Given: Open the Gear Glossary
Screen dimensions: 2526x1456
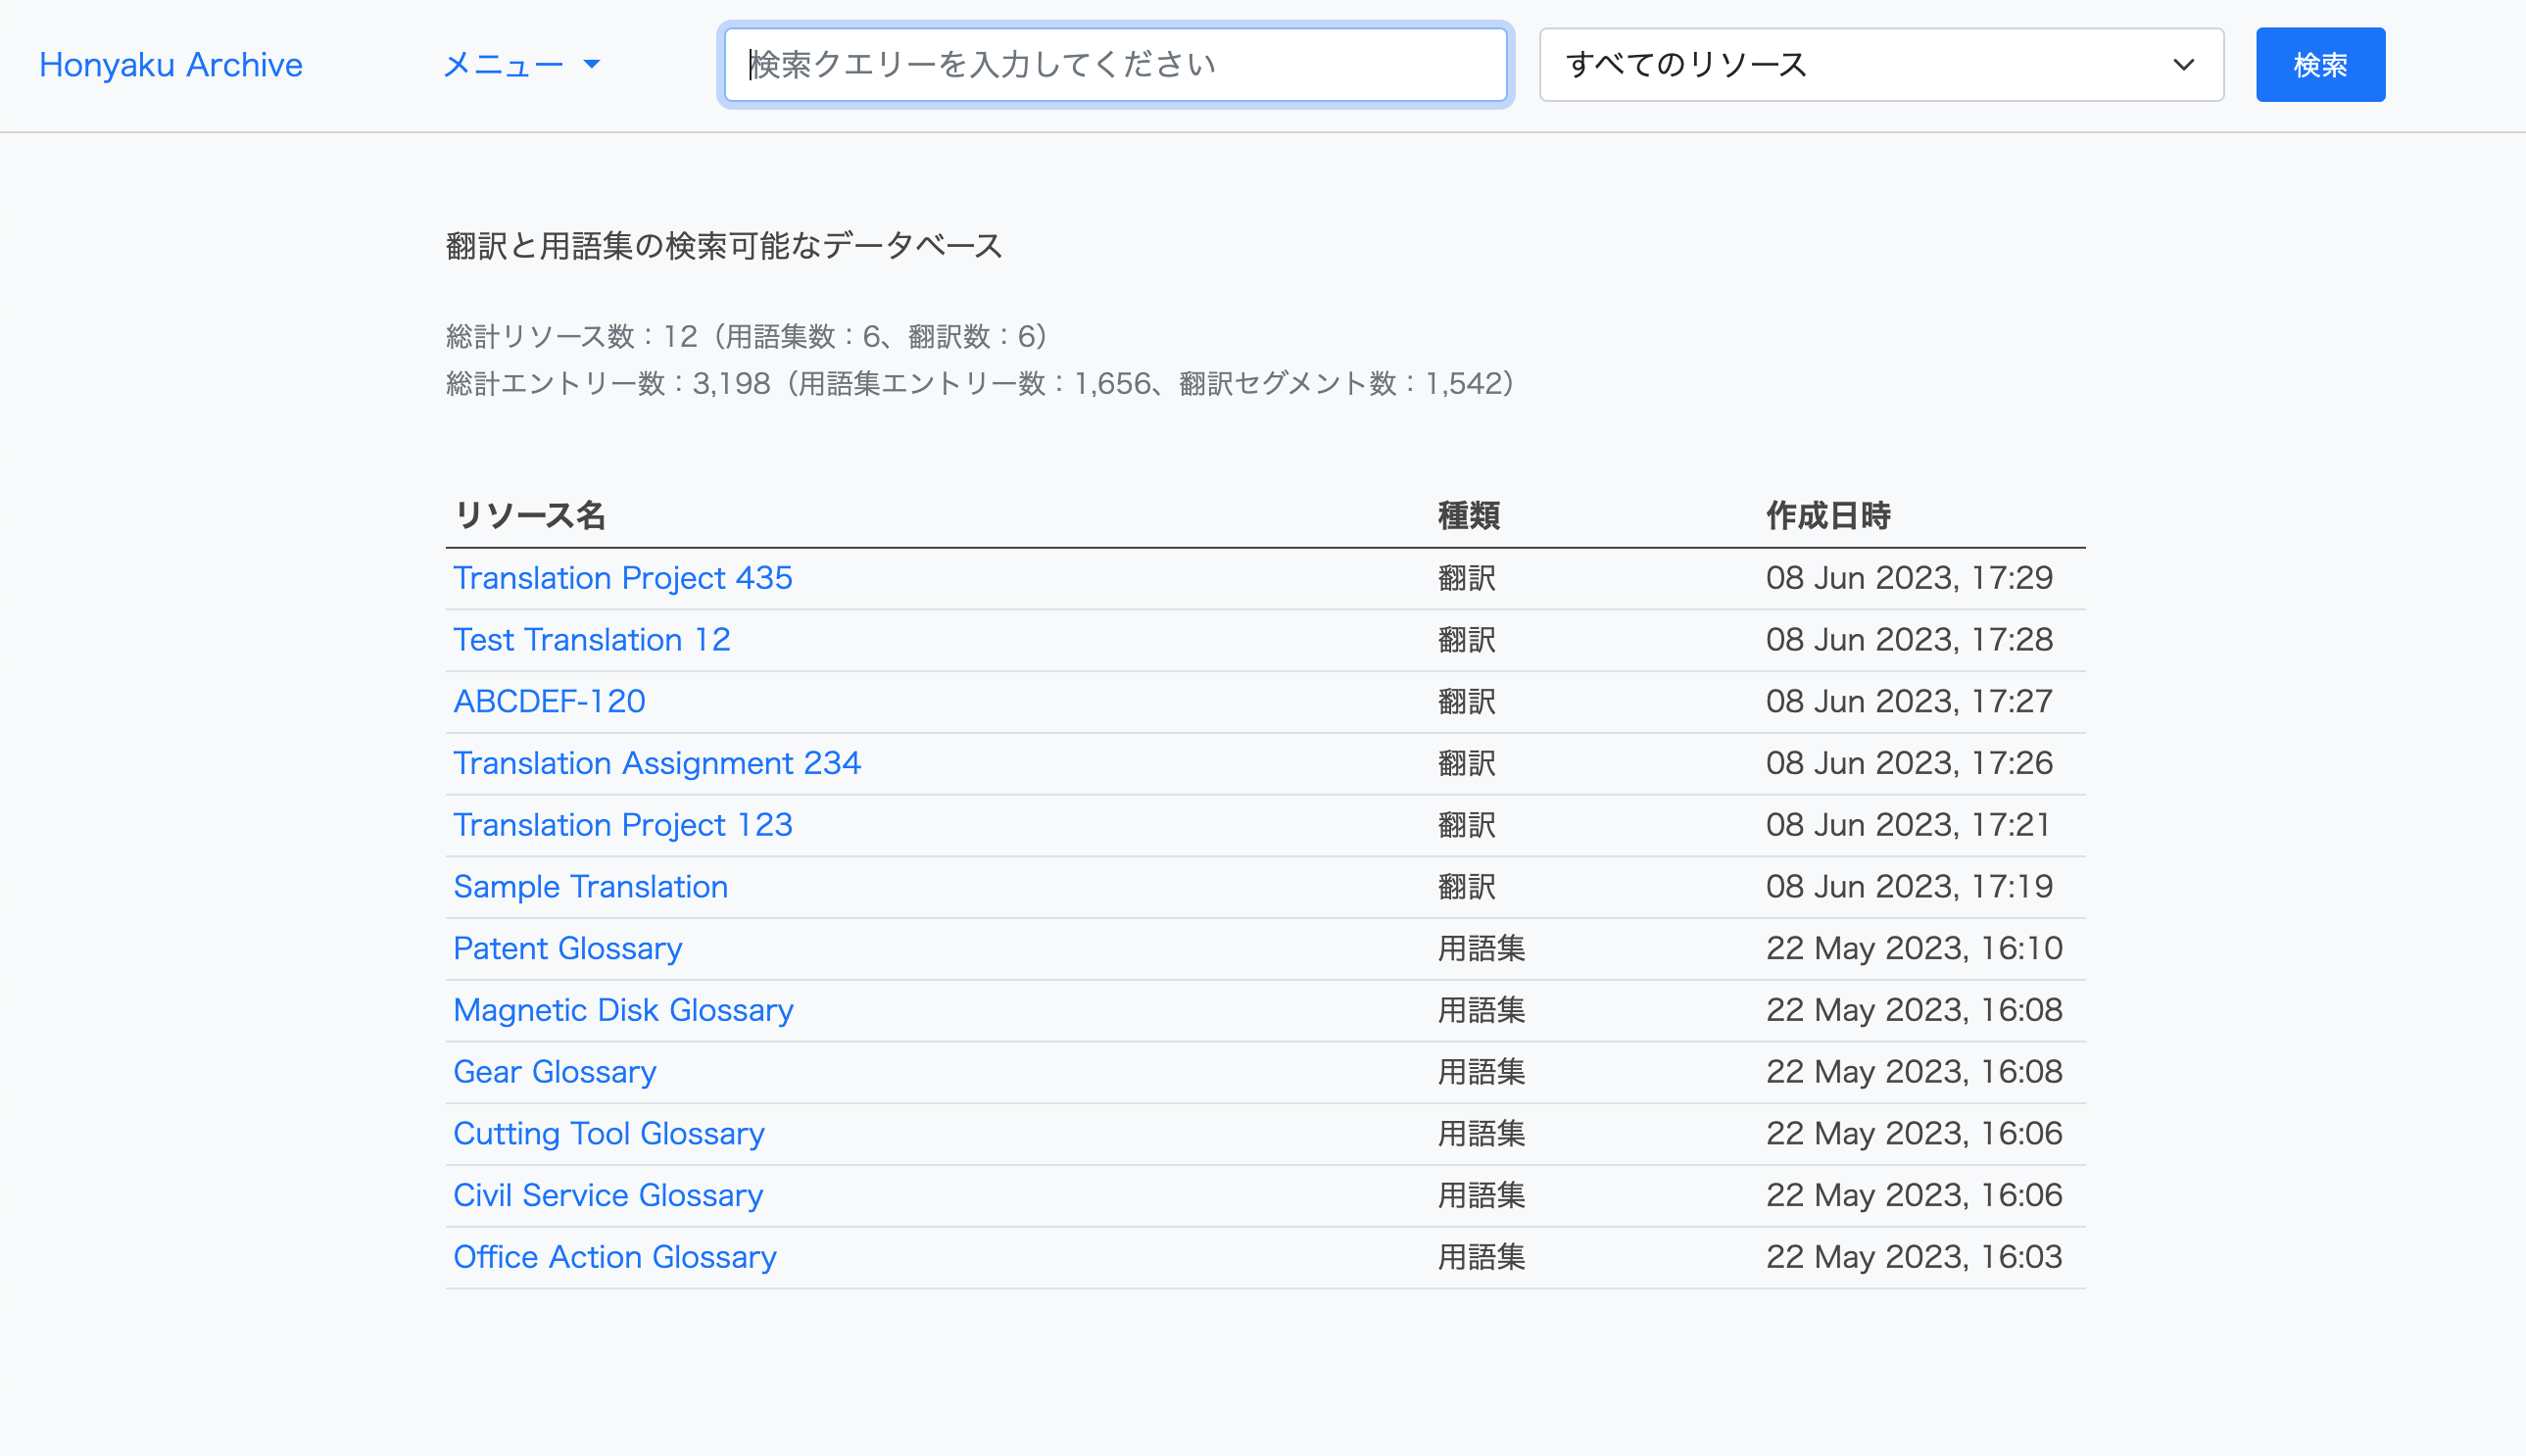Looking at the screenshot, I should click(x=554, y=1072).
